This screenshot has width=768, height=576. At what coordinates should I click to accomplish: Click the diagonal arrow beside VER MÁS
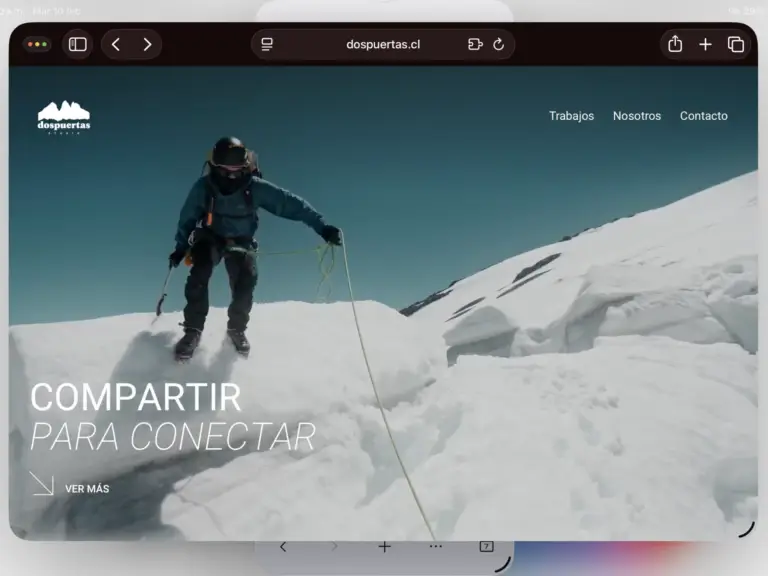41,484
